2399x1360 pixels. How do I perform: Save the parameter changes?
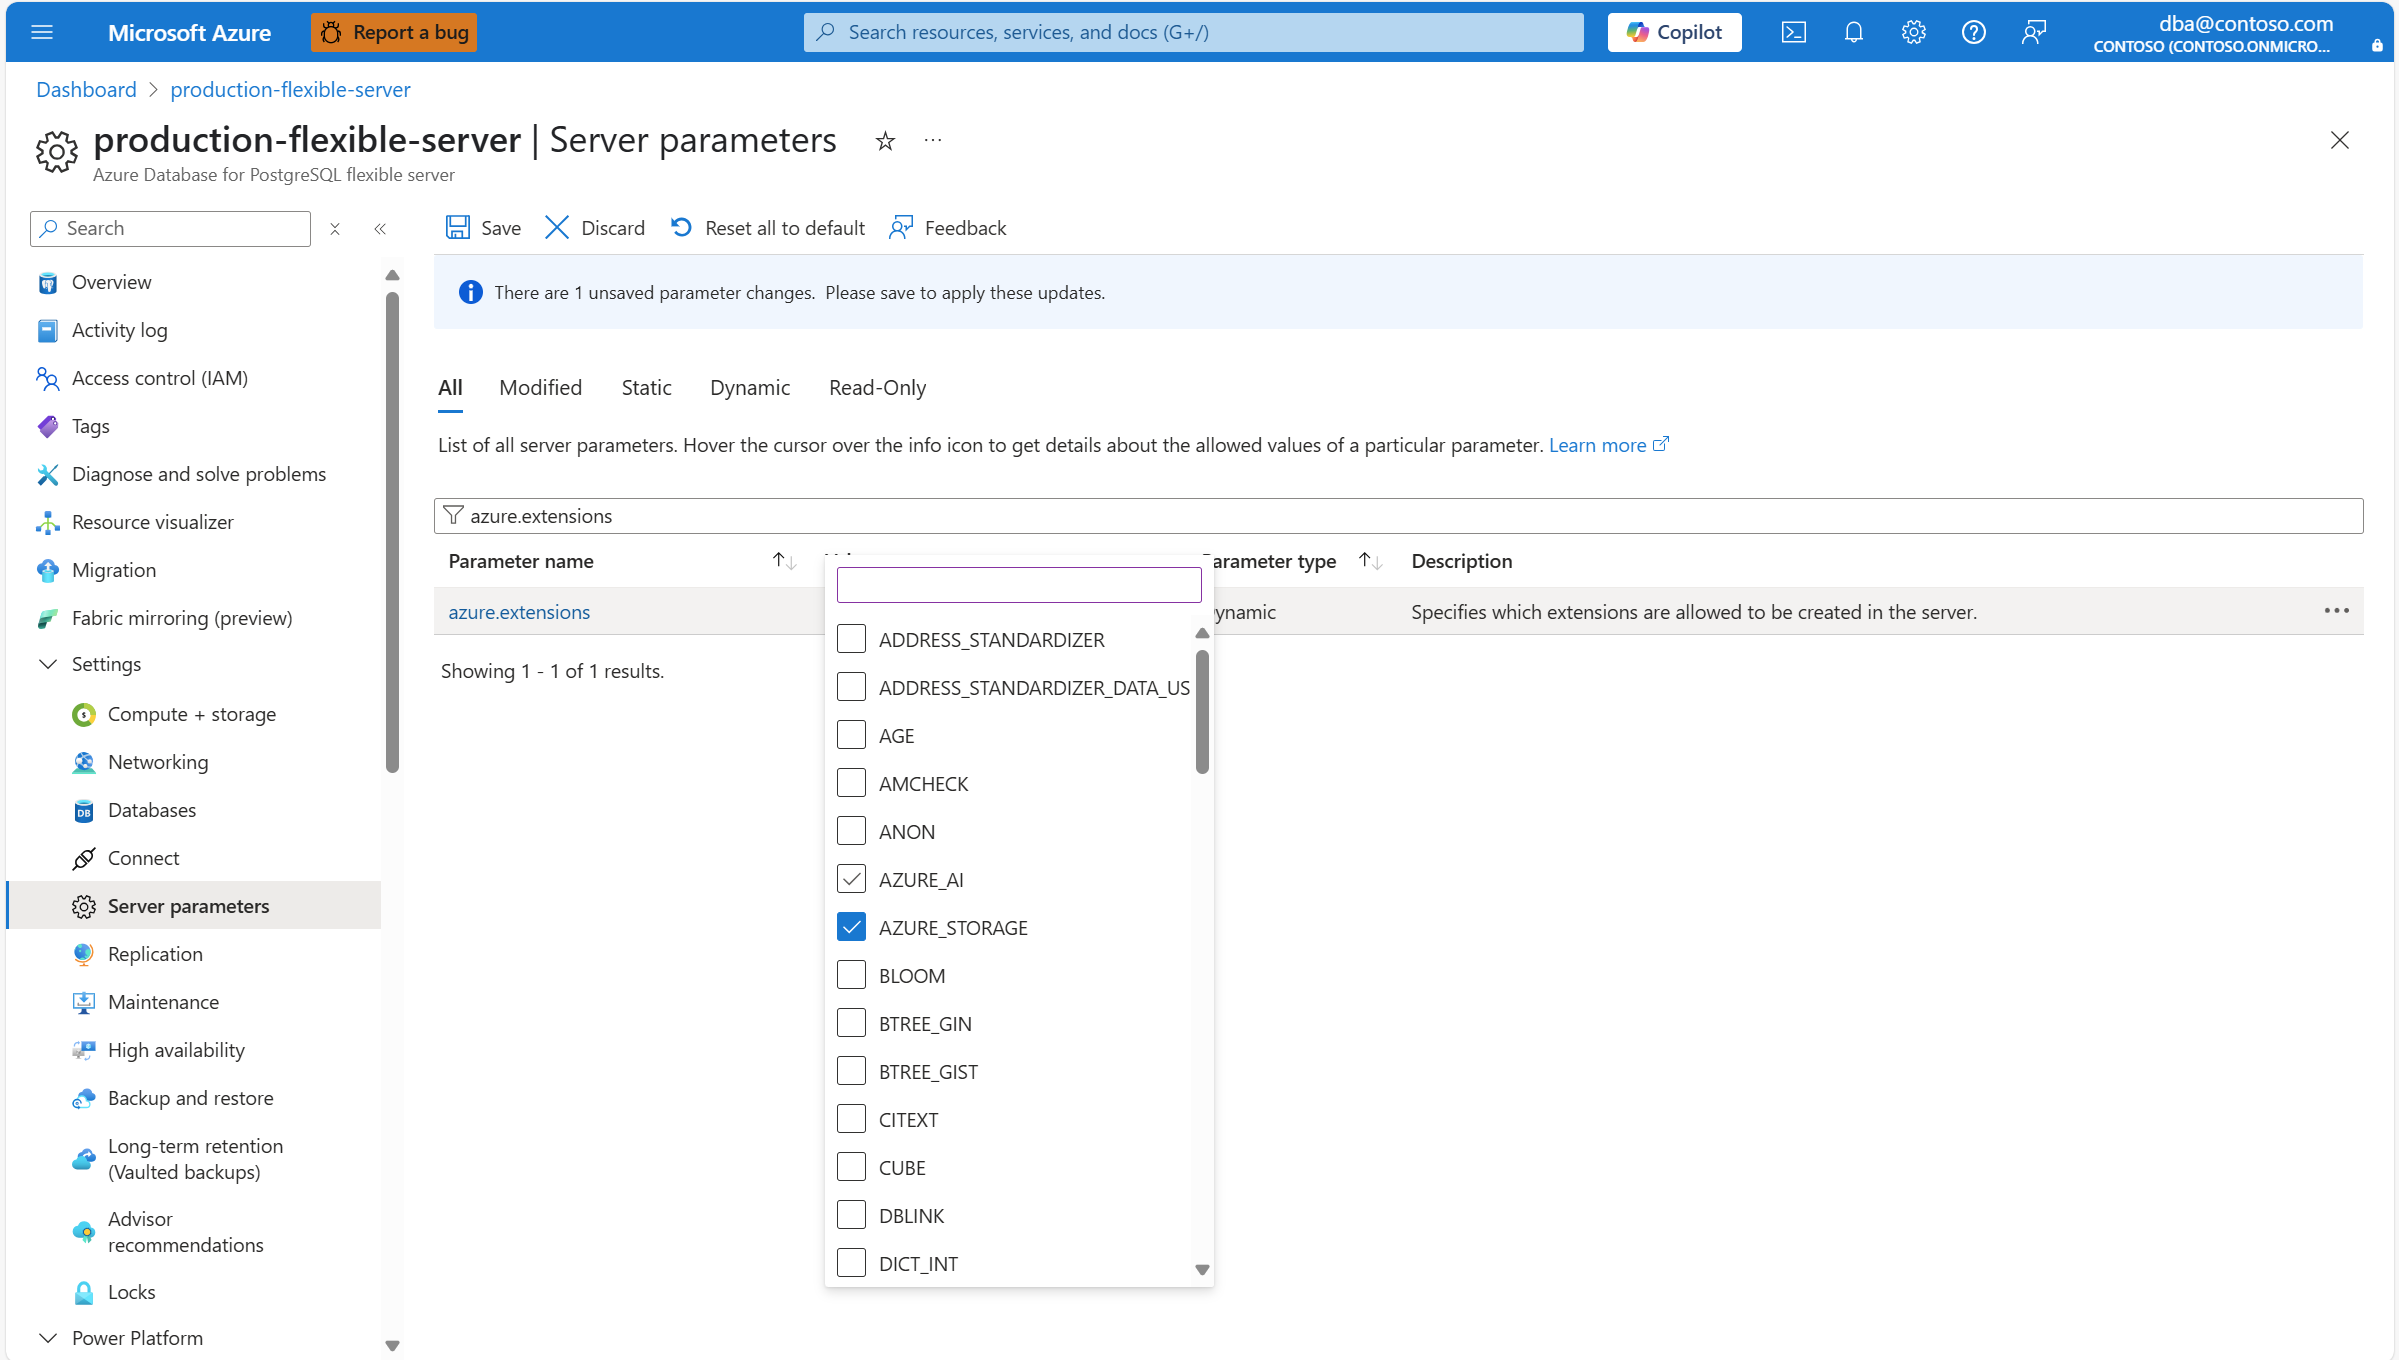click(x=483, y=228)
